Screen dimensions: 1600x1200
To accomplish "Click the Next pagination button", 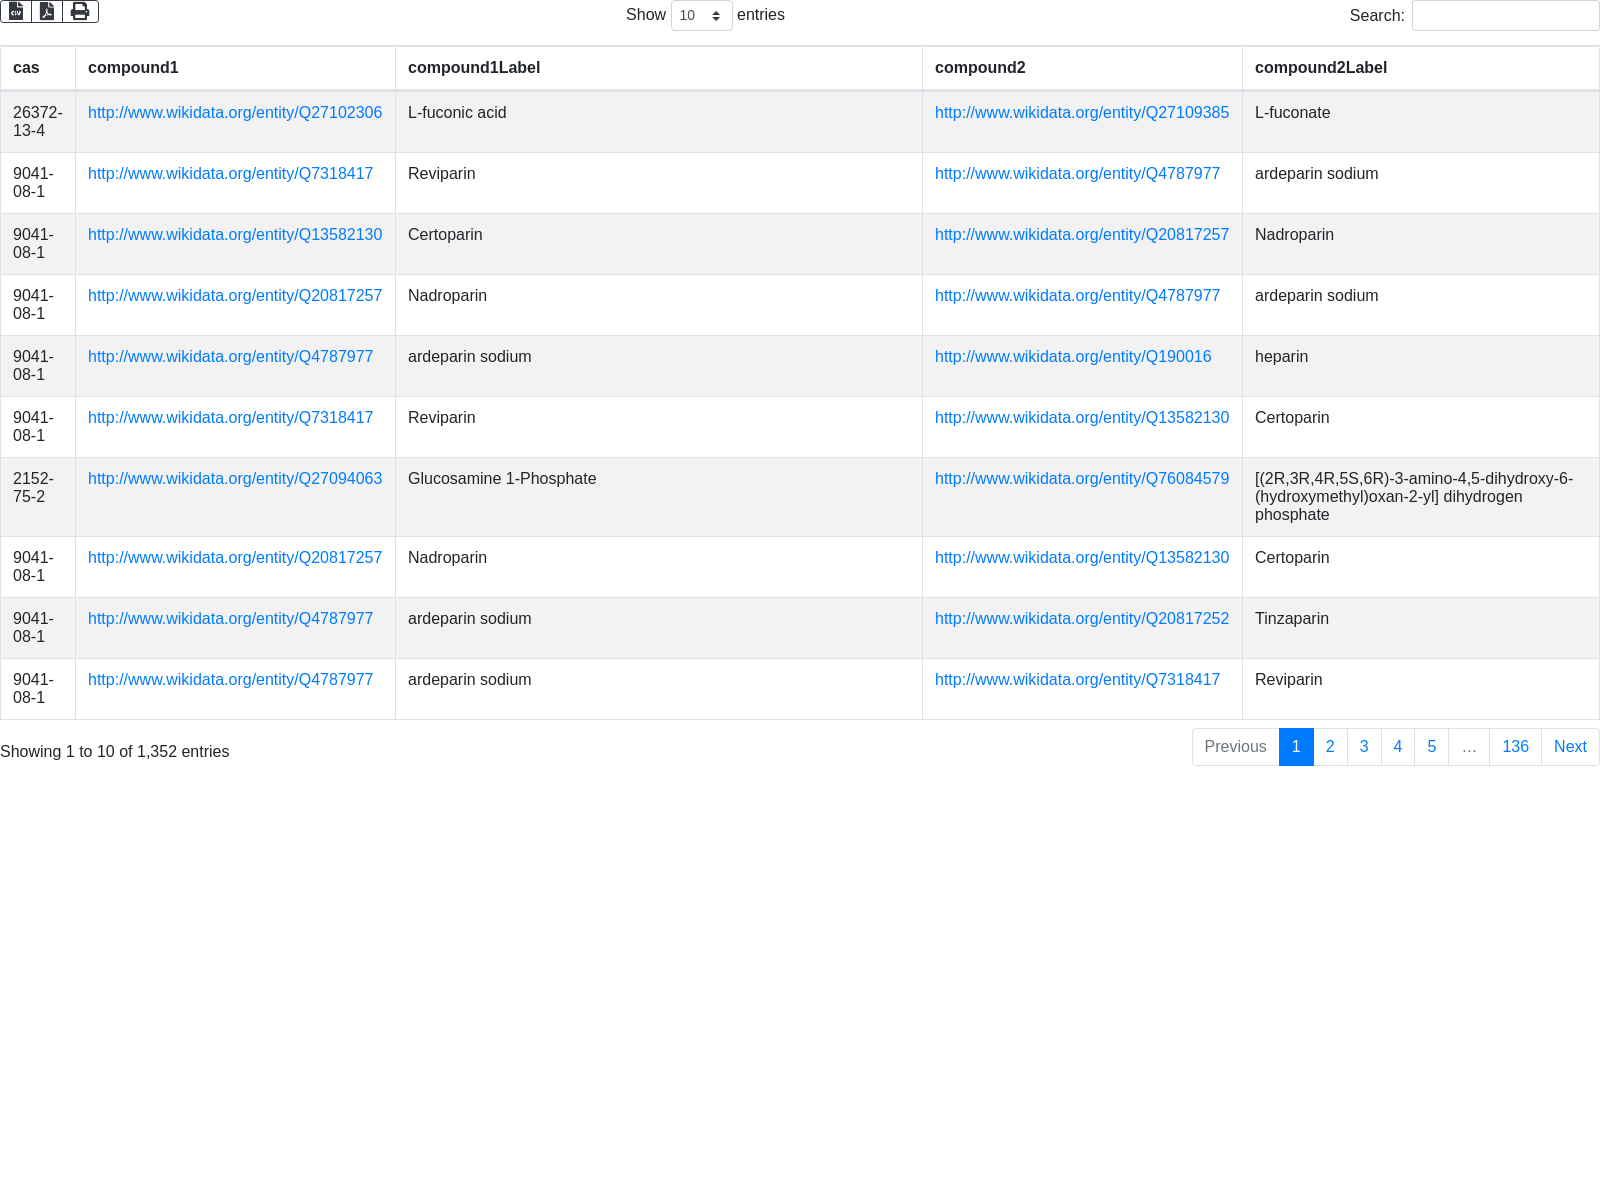I will pyautogui.click(x=1570, y=747).
